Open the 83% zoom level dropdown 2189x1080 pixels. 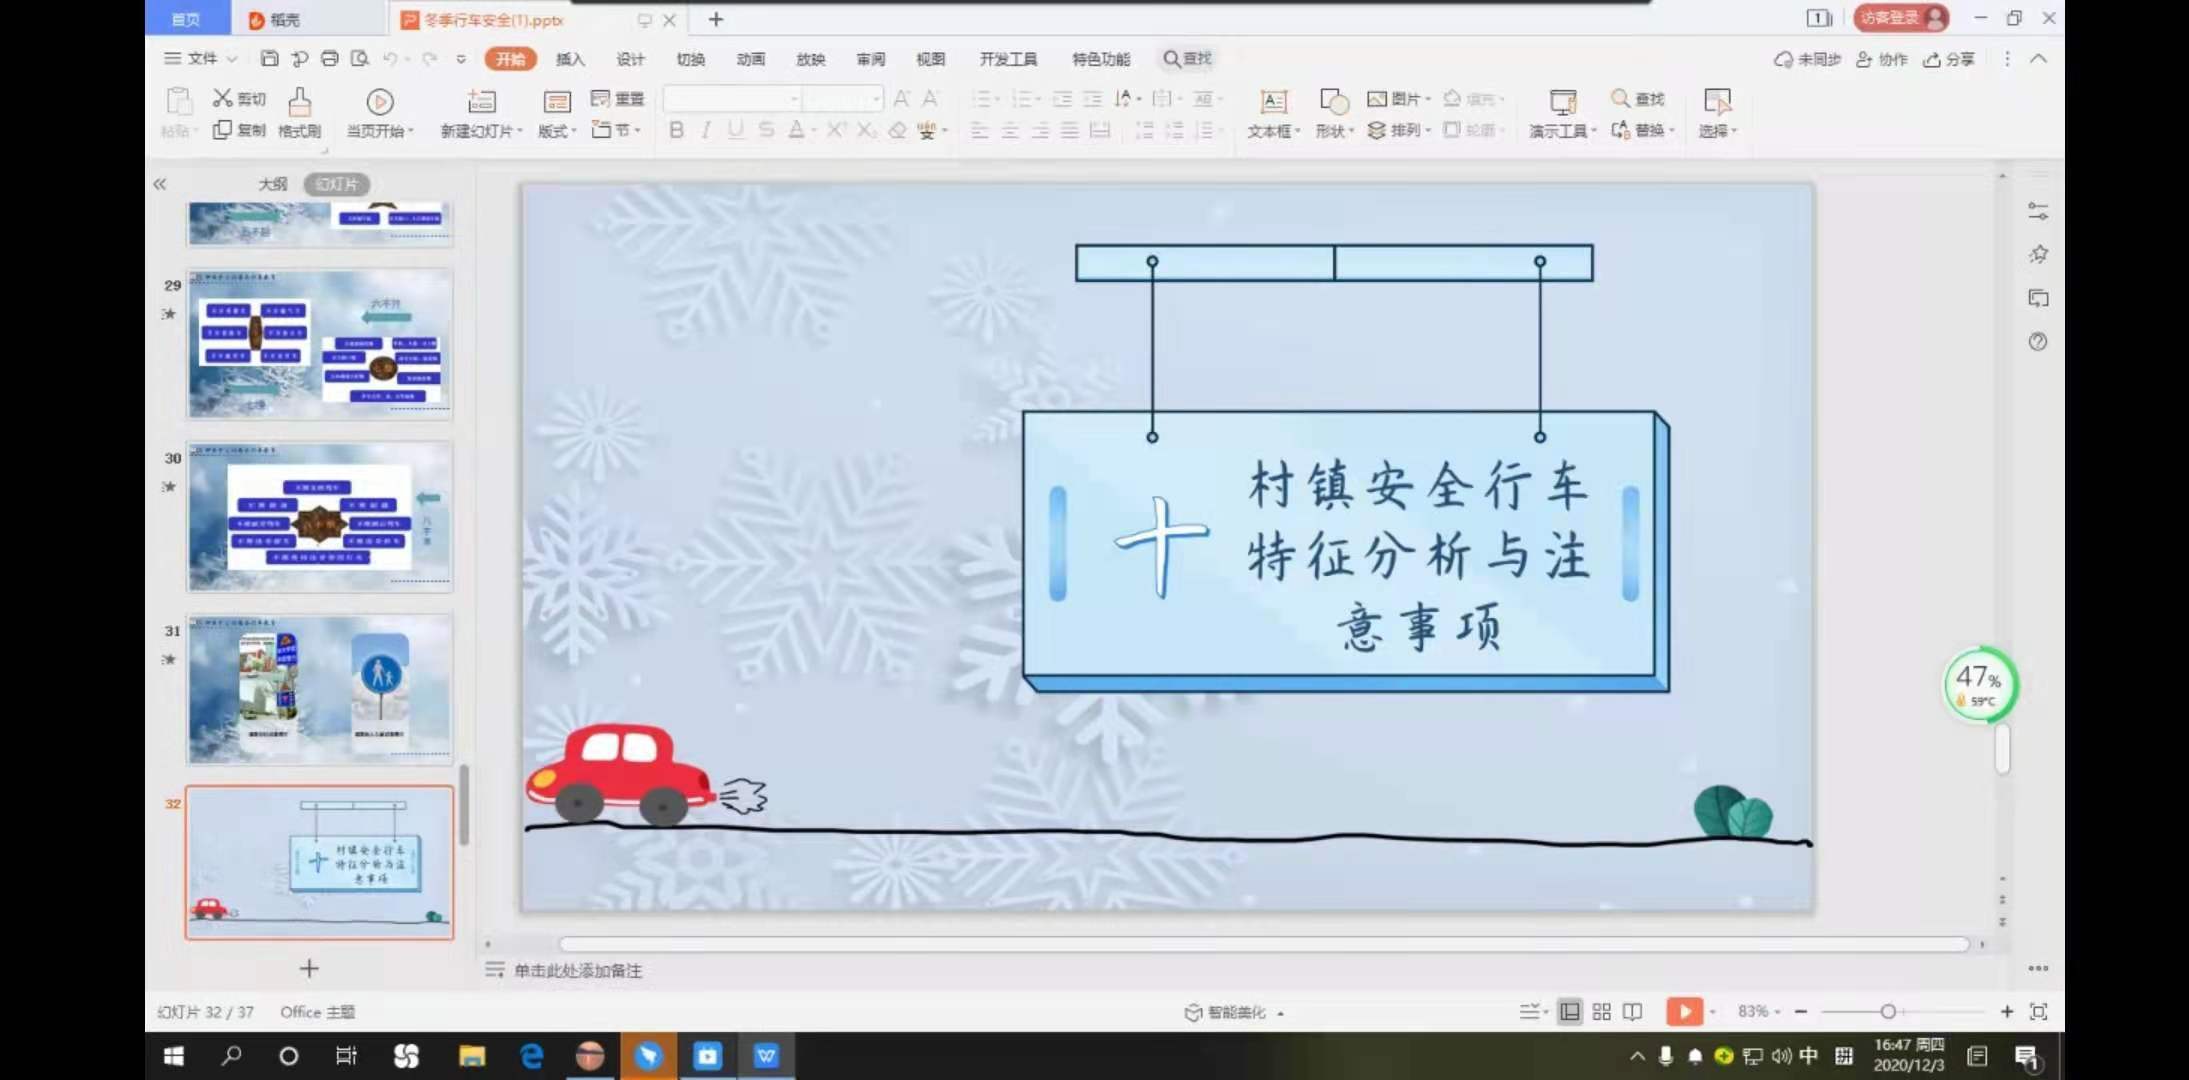[1760, 1012]
